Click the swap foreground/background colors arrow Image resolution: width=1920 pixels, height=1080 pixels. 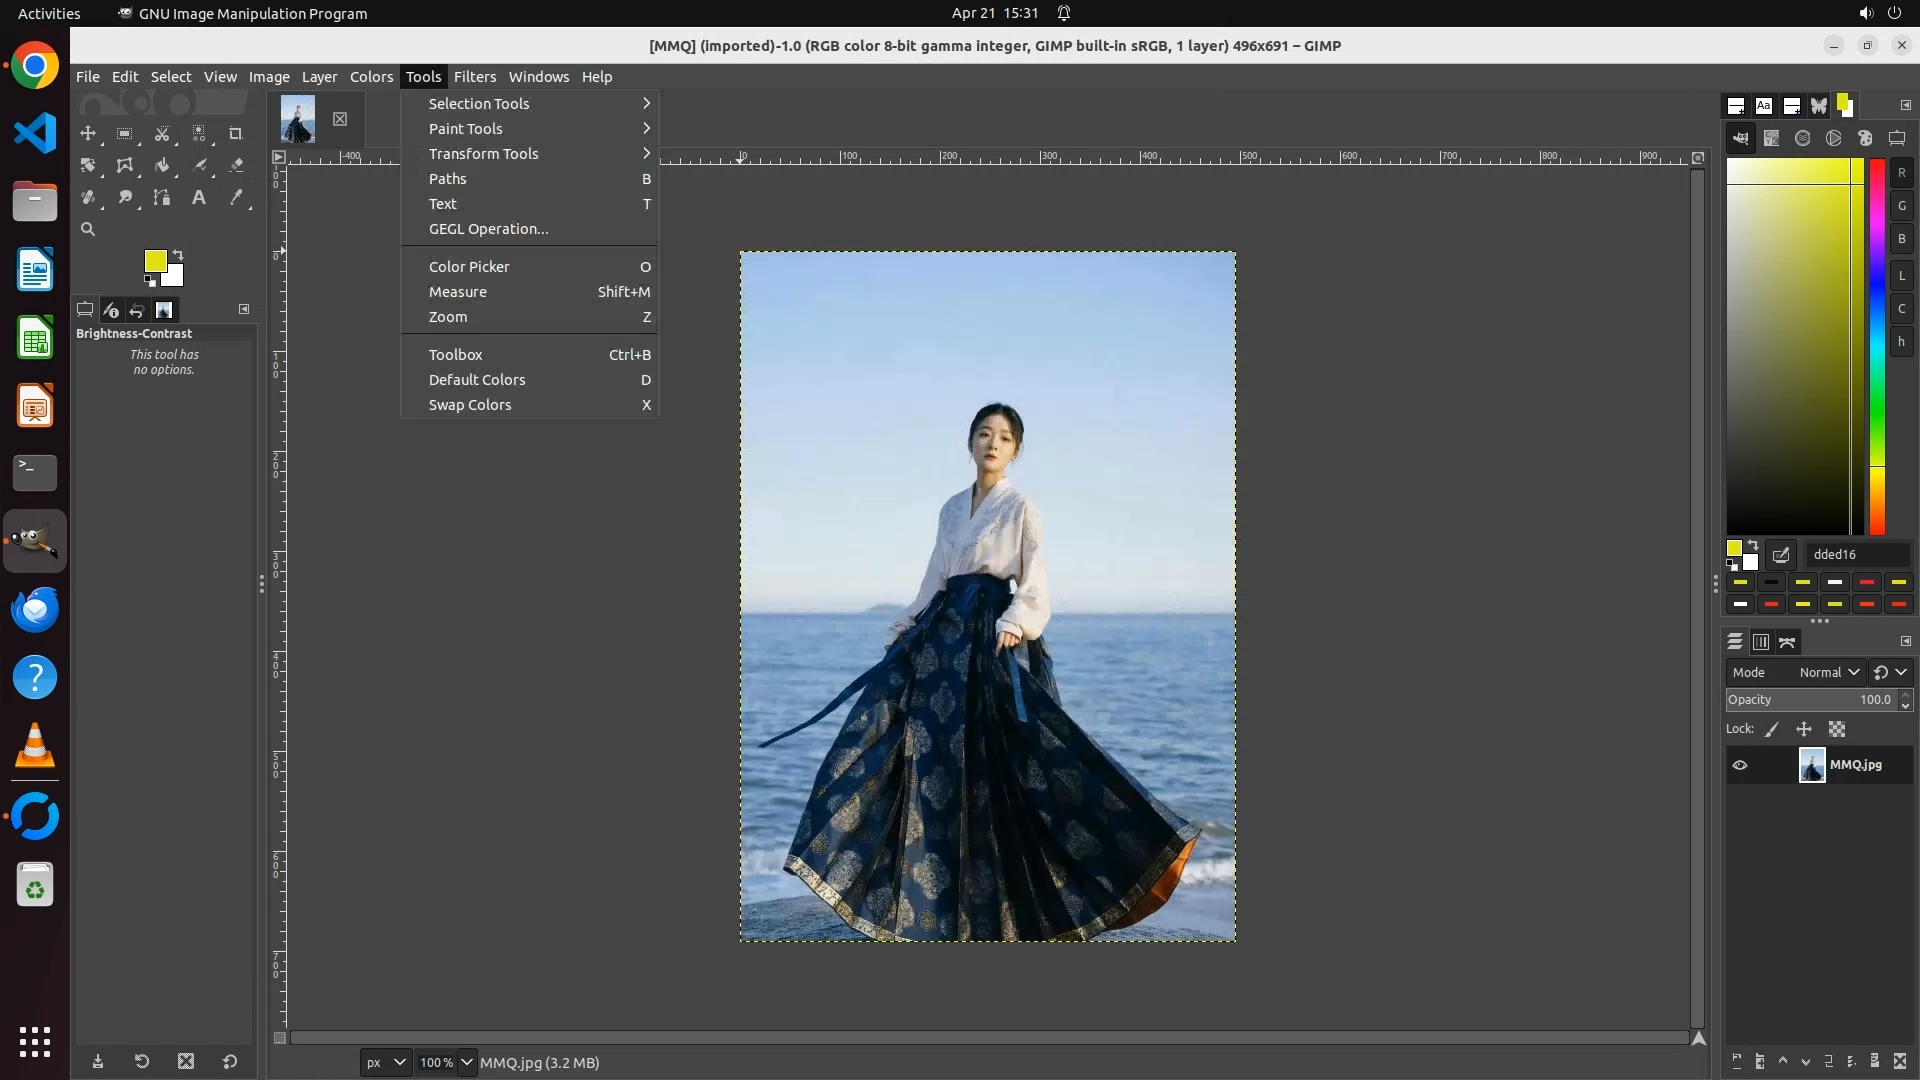click(x=178, y=254)
